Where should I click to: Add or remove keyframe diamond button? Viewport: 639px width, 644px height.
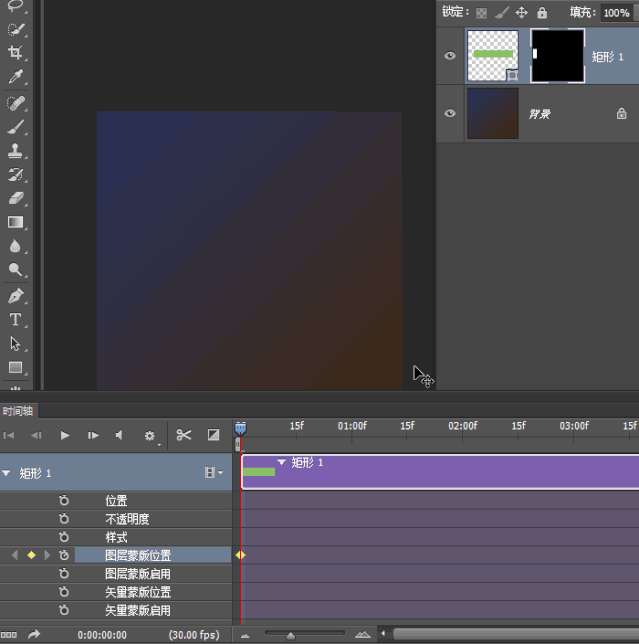click(31, 555)
